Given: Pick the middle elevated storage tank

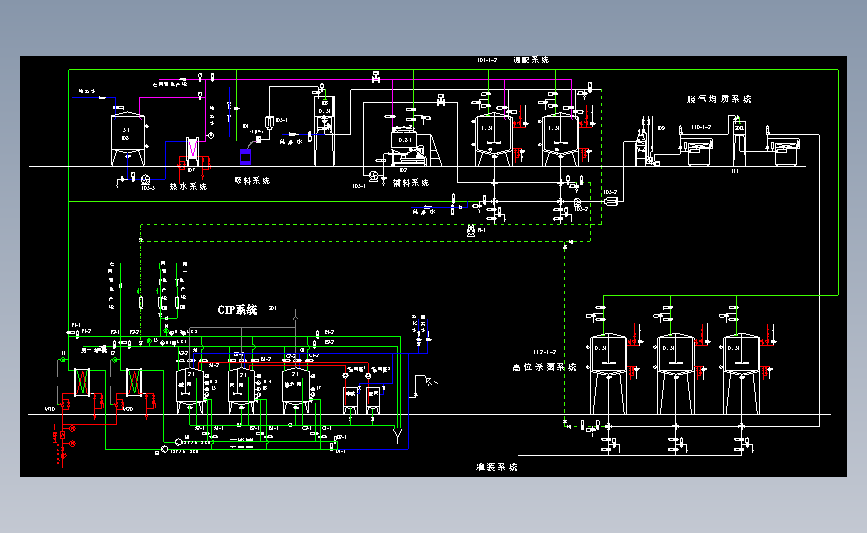Looking at the screenshot, I should pos(675,373).
